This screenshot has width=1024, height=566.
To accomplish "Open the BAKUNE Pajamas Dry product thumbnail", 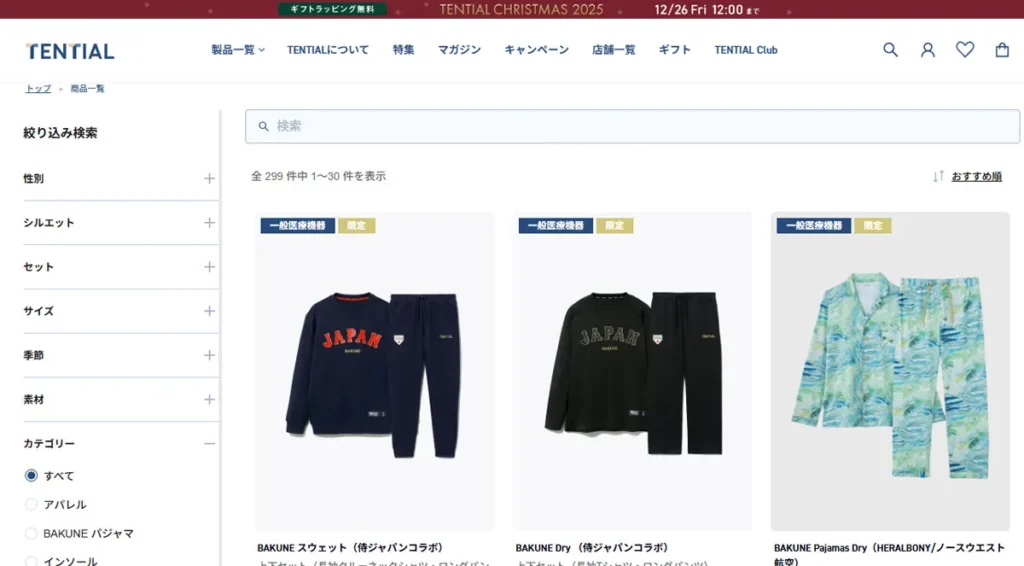I will point(890,371).
